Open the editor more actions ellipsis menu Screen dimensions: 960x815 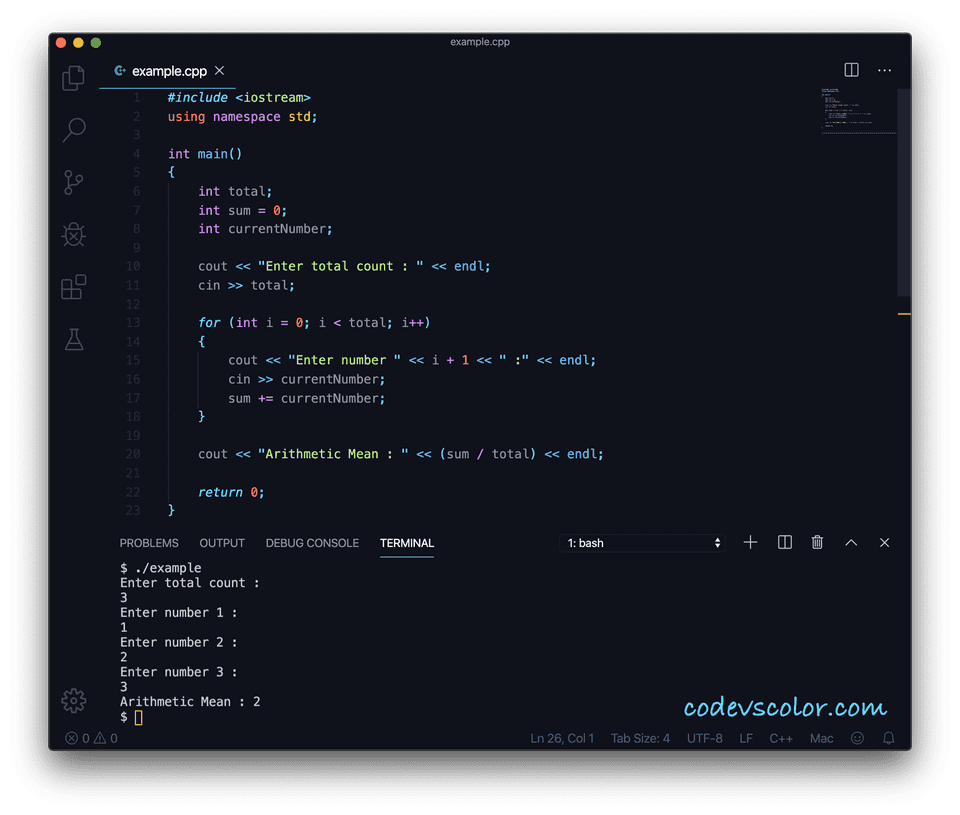click(884, 69)
